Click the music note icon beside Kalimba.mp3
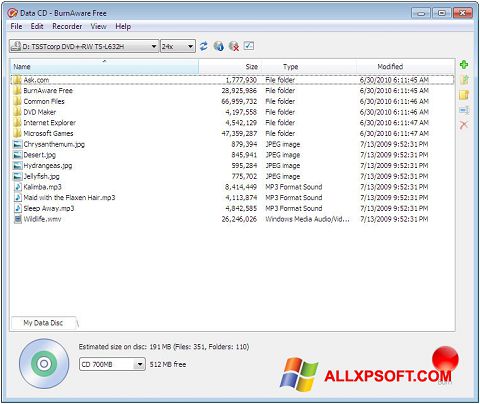480x404 pixels. coord(18,187)
